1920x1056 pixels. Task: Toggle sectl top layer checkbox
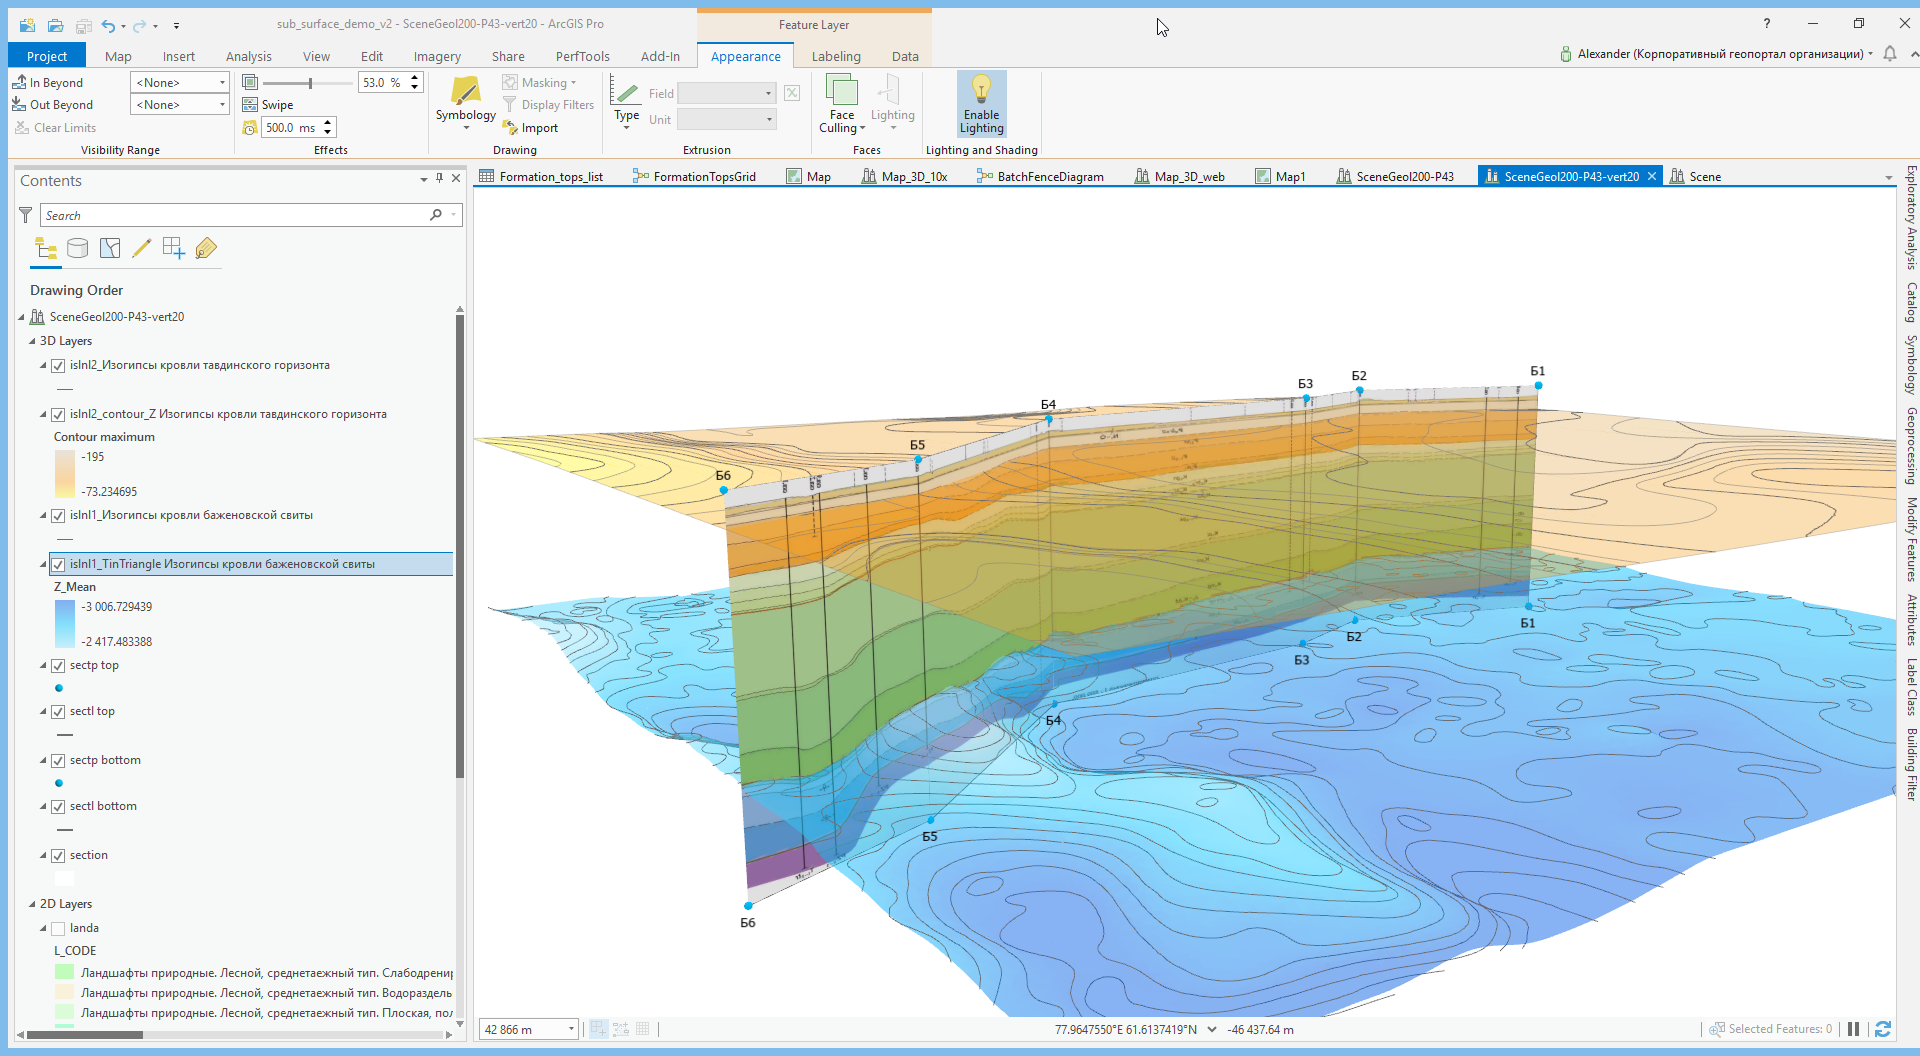[58, 712]
